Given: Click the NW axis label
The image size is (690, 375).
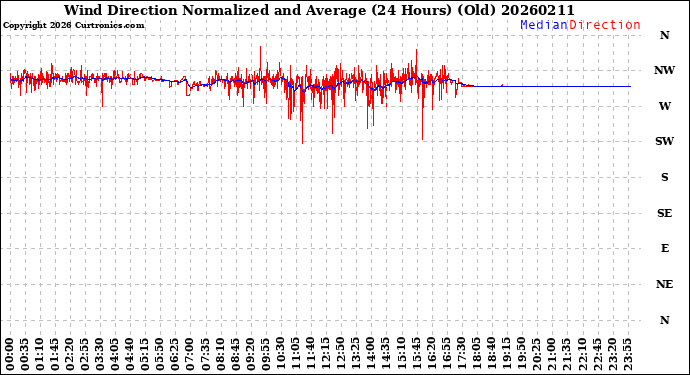Looking at the screenshot, I should tap(664, 70).
